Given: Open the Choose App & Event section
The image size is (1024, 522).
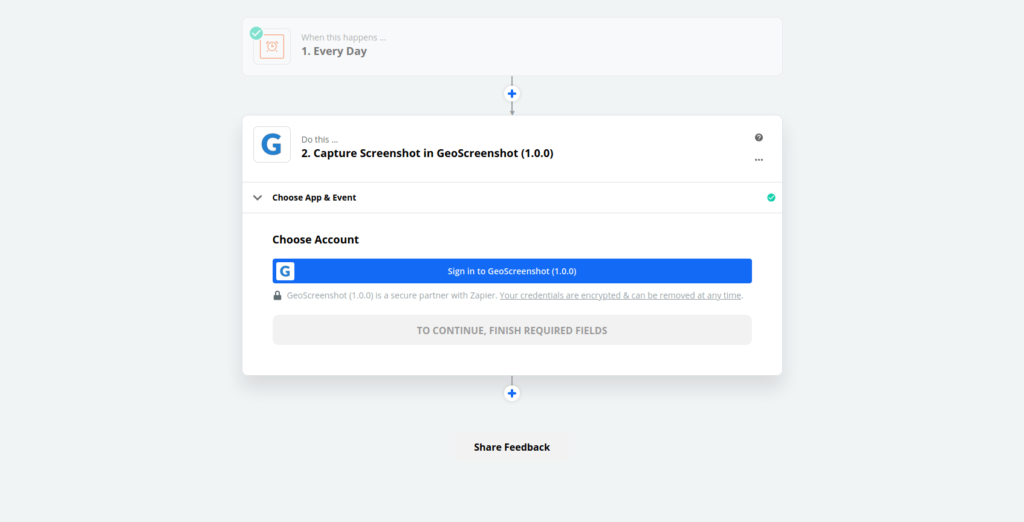Looking at the screenshot, I should tap(512, 197).
